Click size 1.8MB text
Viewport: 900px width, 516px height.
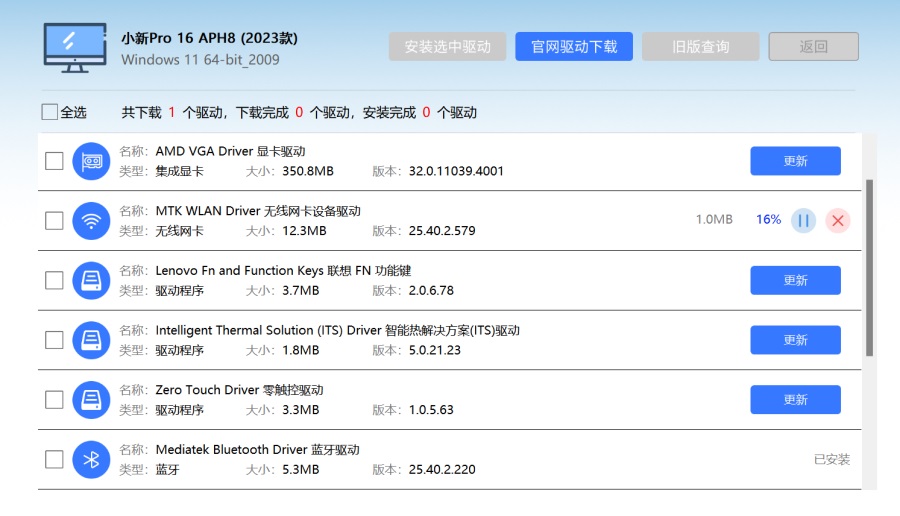[300, 350]
